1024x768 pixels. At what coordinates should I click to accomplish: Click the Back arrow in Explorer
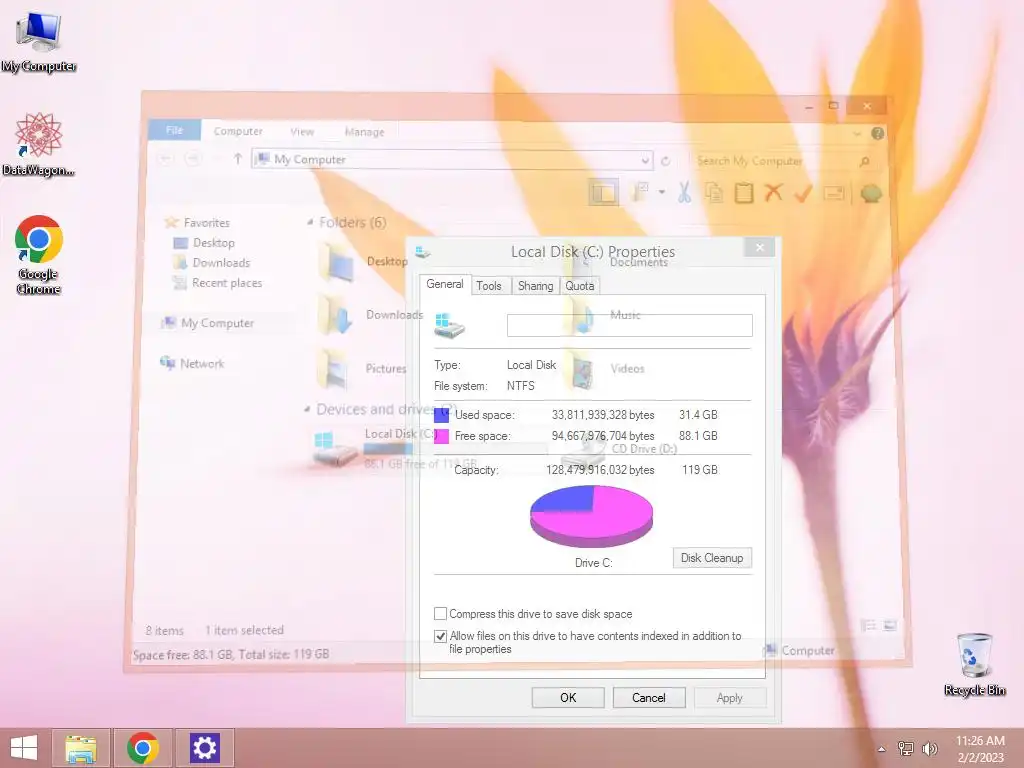tap(165, 159)
